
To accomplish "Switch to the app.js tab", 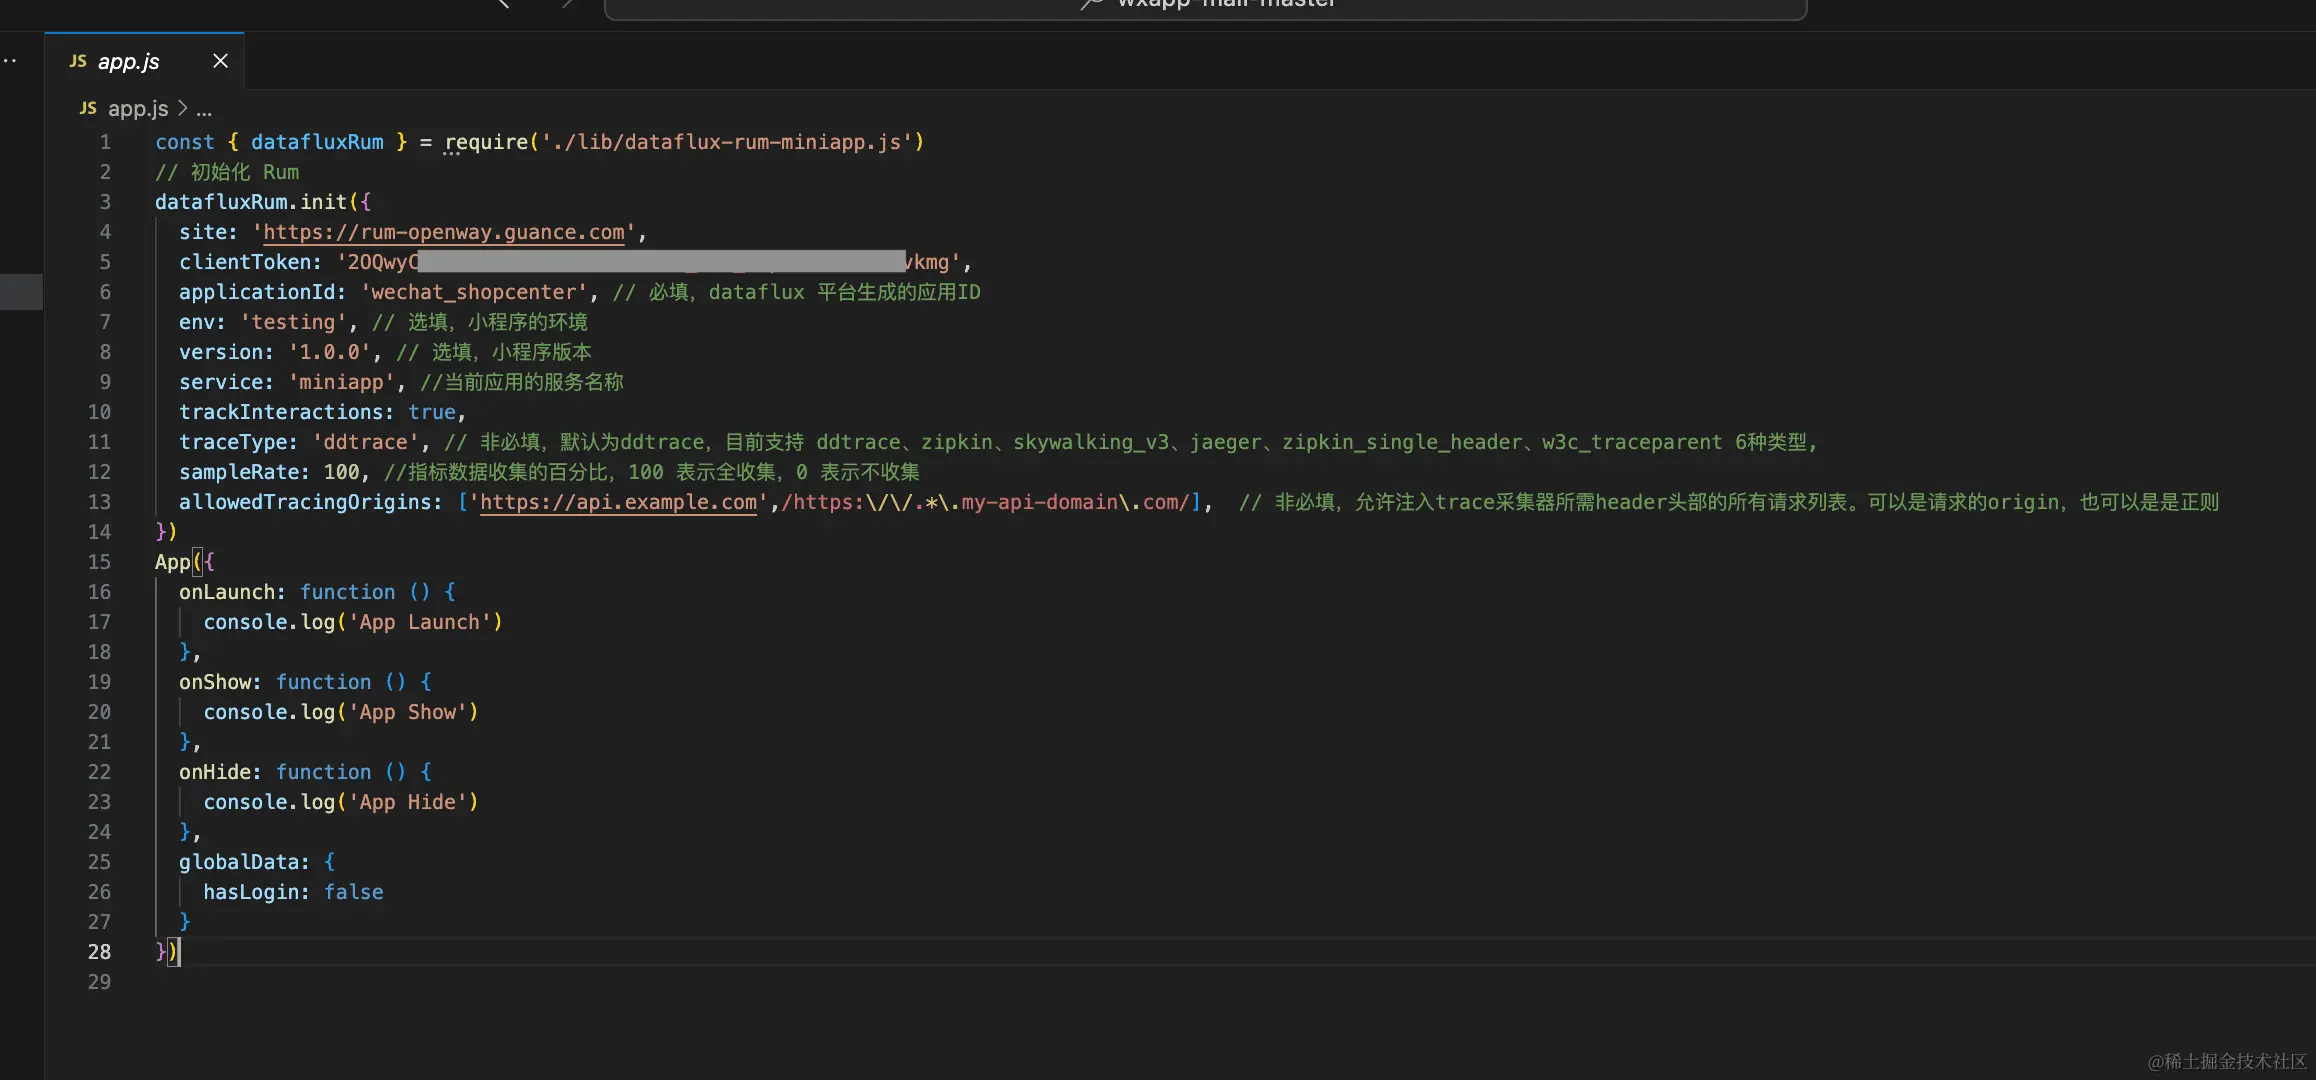I will click(129, 61).
